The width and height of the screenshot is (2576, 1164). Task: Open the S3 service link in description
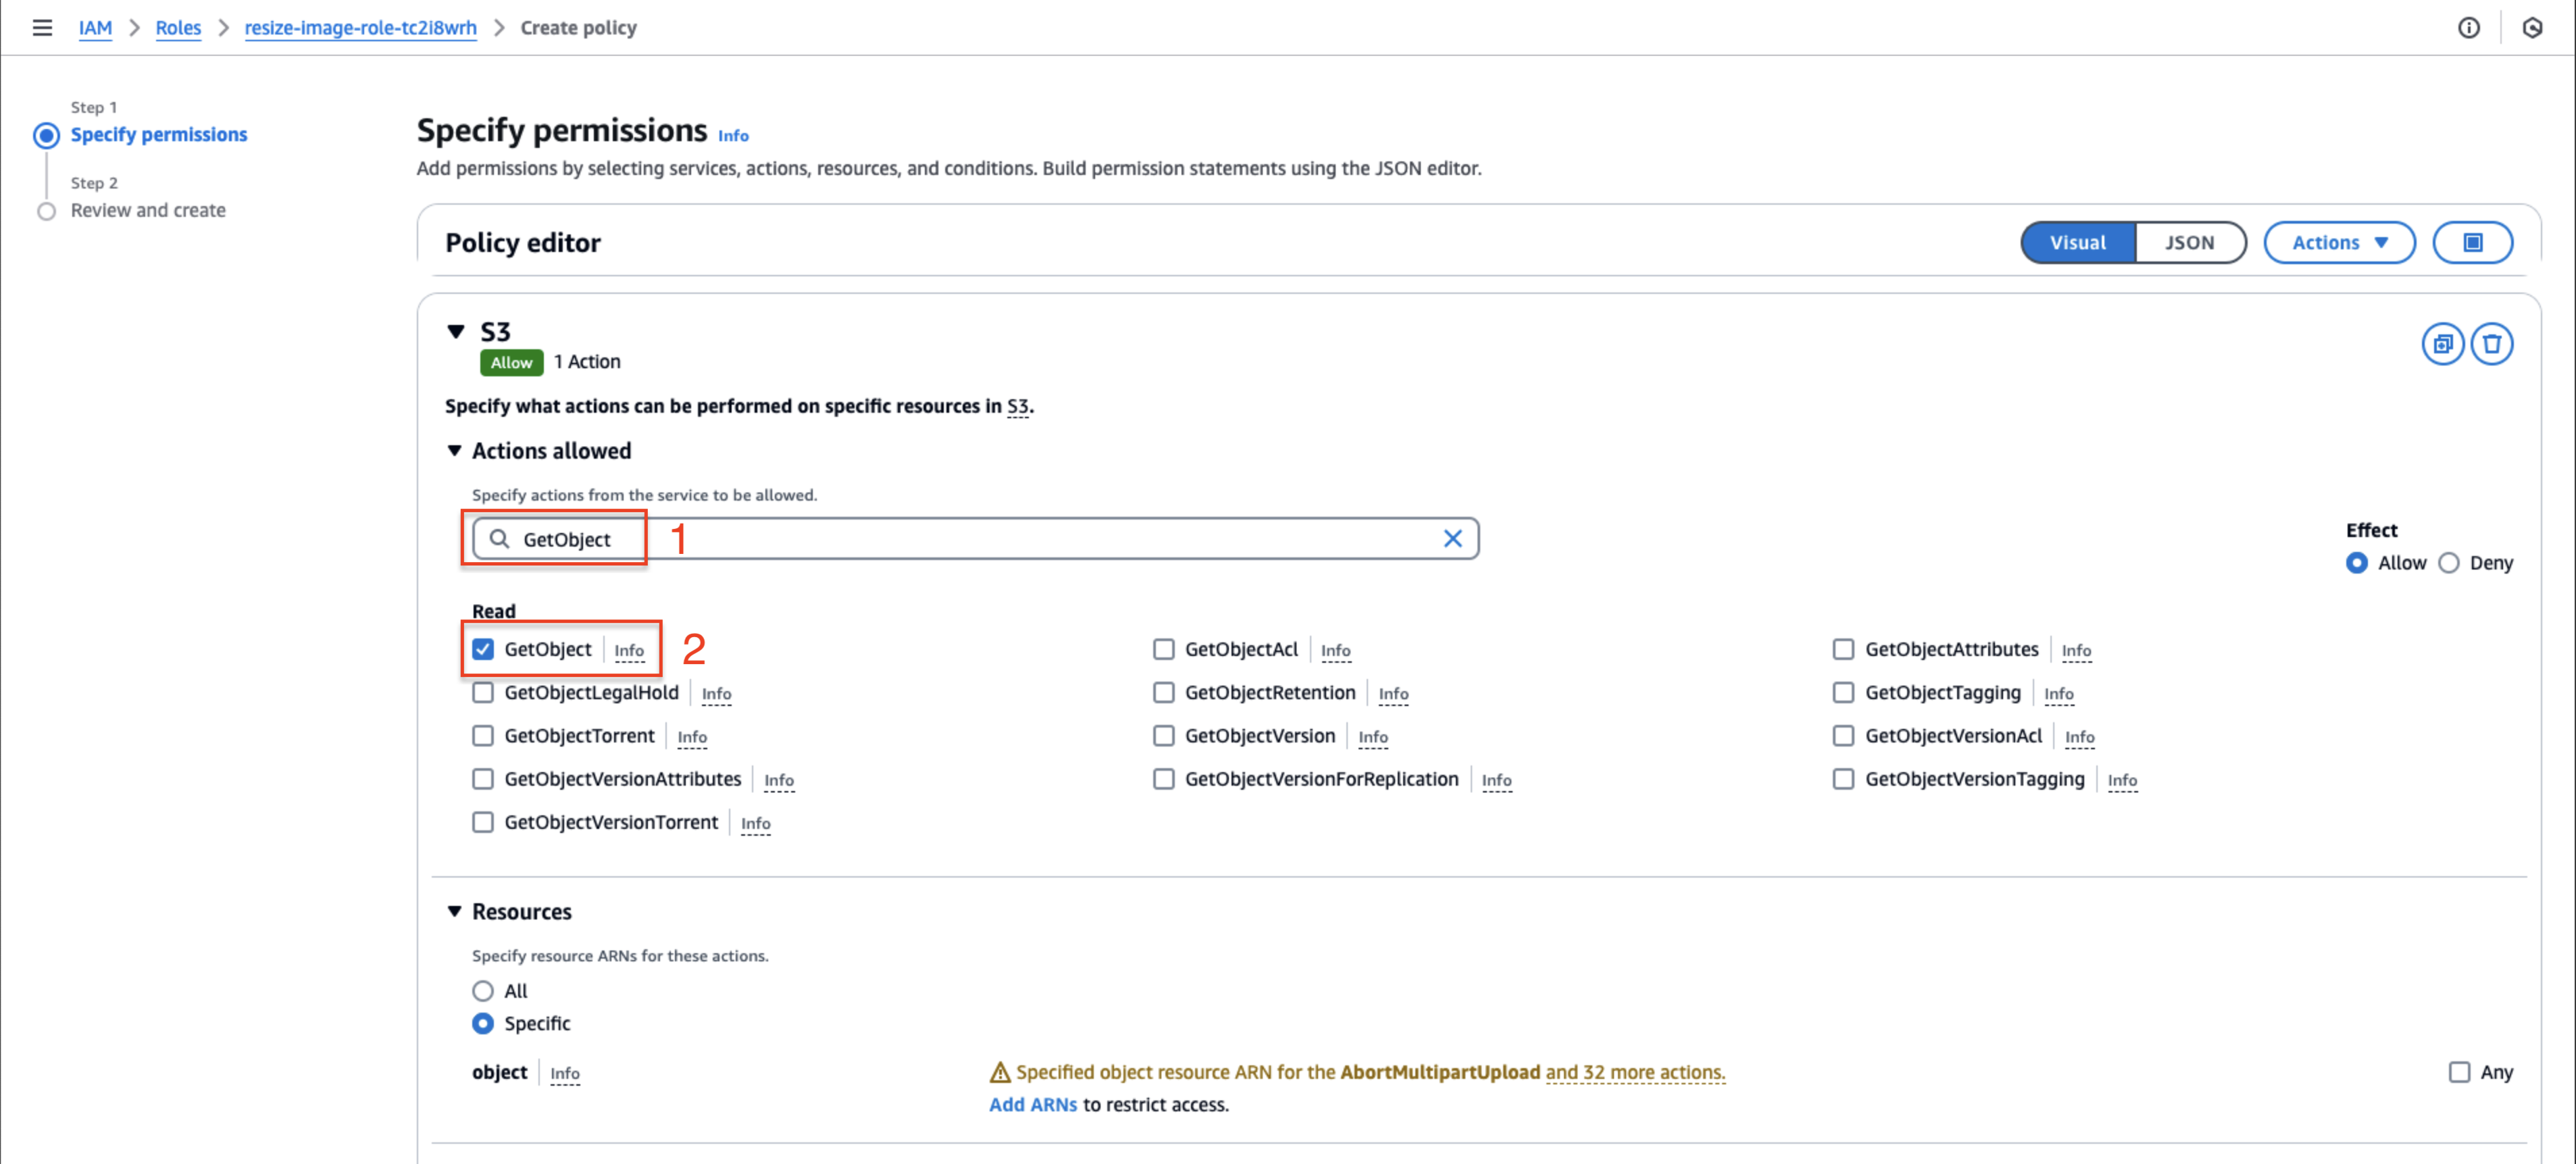1017,406
